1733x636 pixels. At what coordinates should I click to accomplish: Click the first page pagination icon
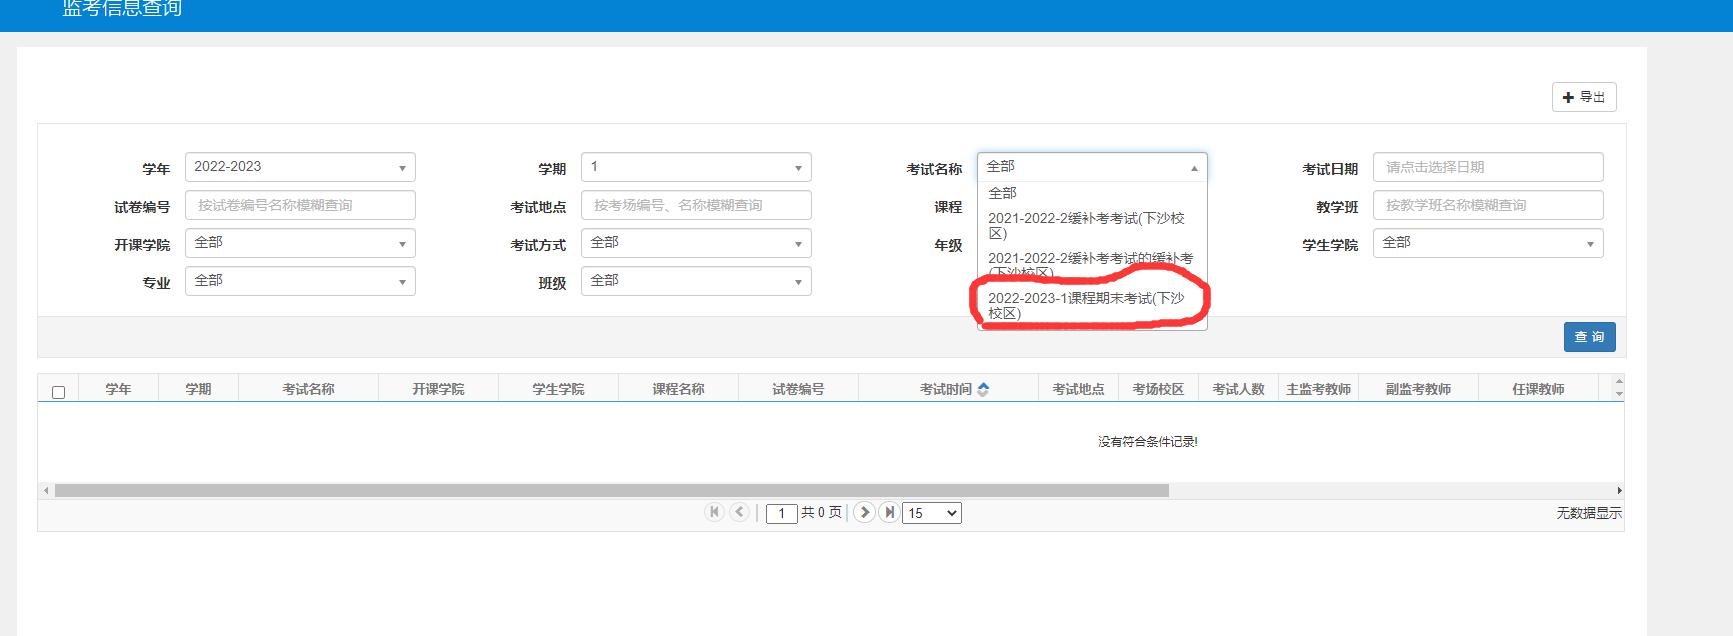tap(714, 512)
